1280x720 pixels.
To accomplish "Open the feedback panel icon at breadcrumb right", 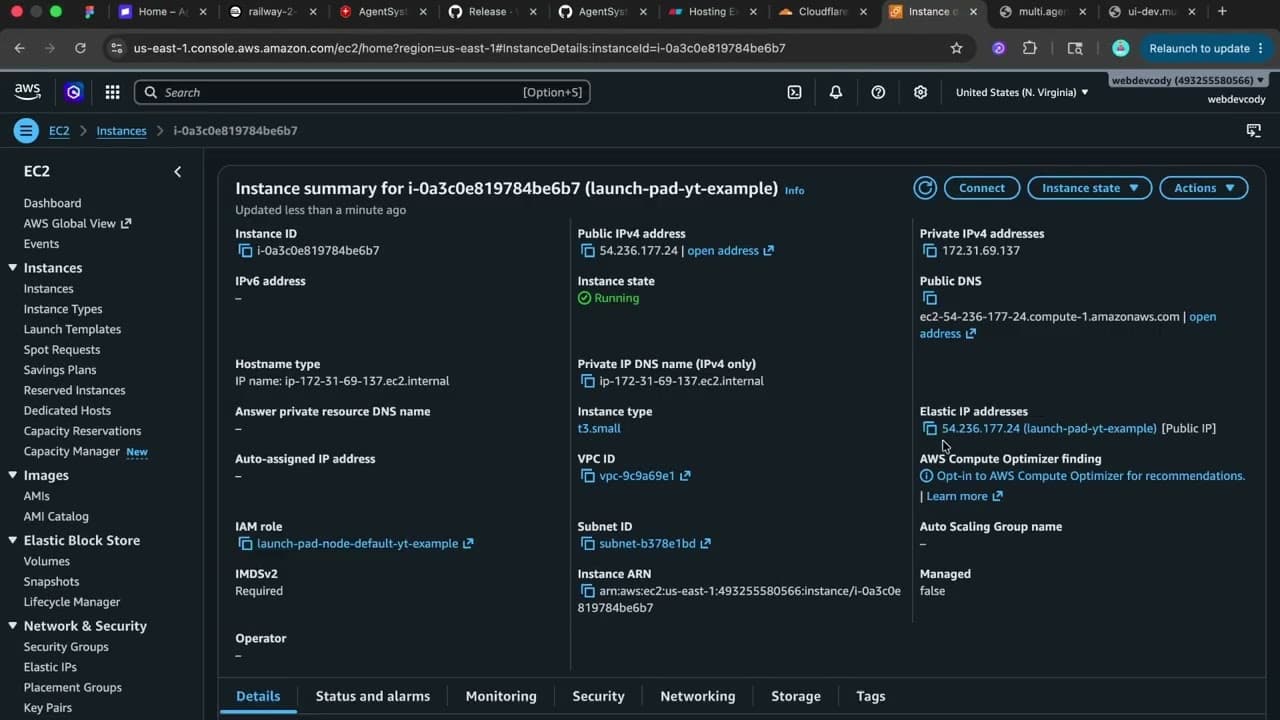I will pos(1253,131).
